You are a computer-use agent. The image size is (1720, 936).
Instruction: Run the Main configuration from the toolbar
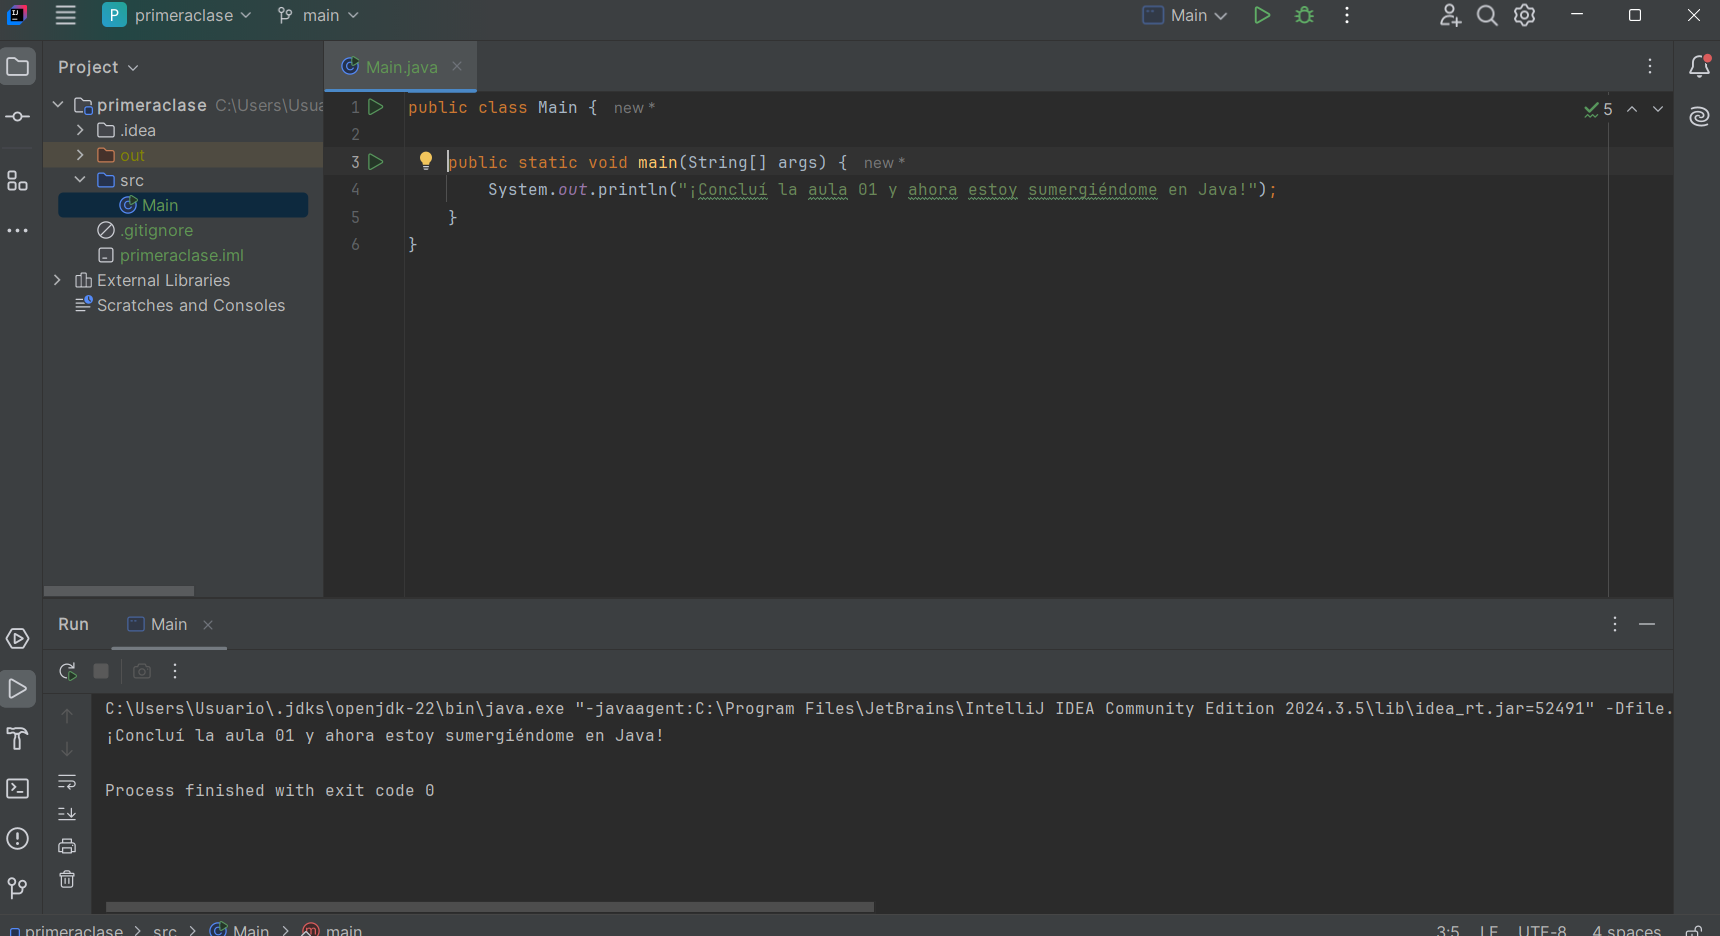pyautogui.click(x=1262, y=16)
